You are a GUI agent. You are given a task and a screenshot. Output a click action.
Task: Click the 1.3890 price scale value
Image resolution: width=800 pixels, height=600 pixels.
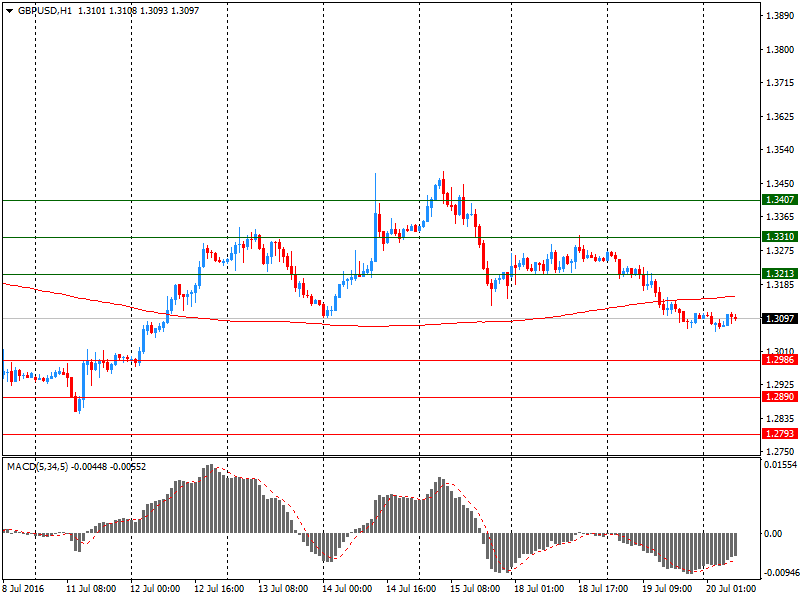780,16
